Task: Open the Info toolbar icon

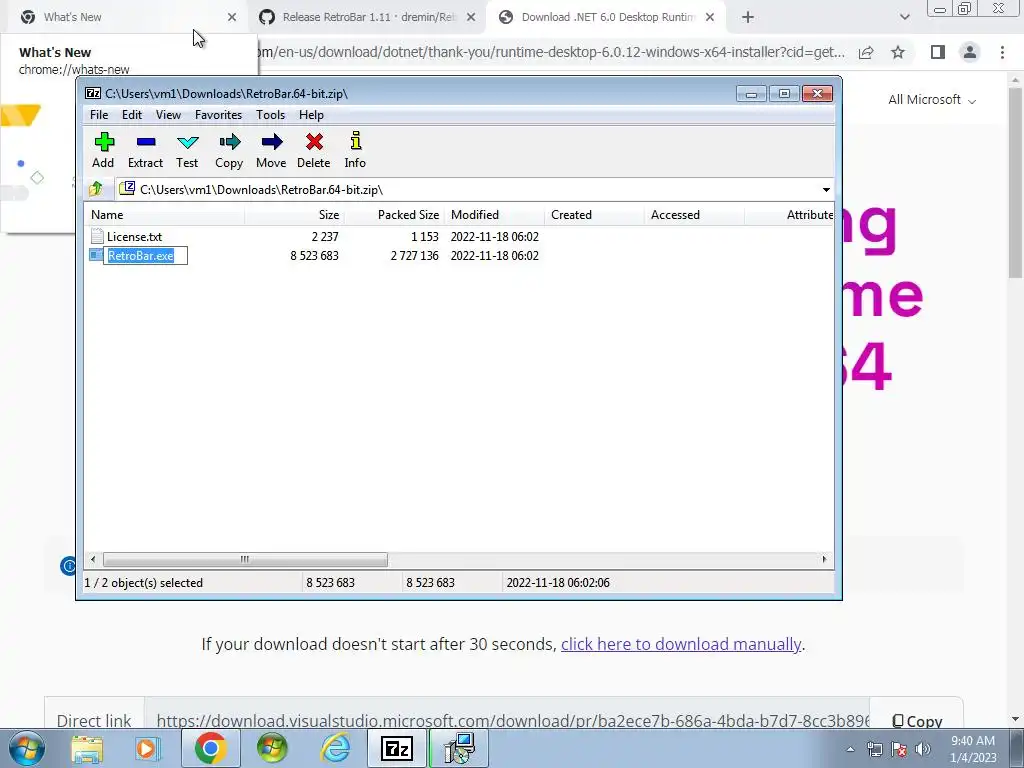Action: pos(355,150)
